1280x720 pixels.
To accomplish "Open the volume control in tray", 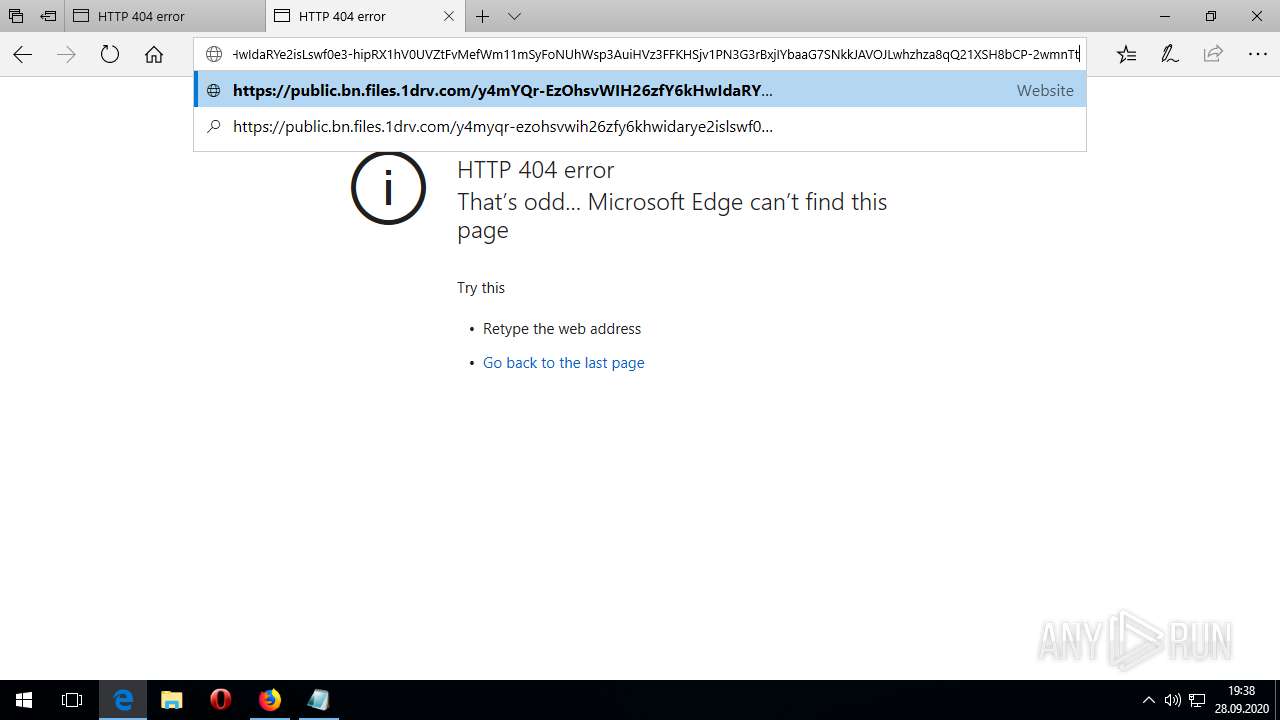I will 1173,700.
